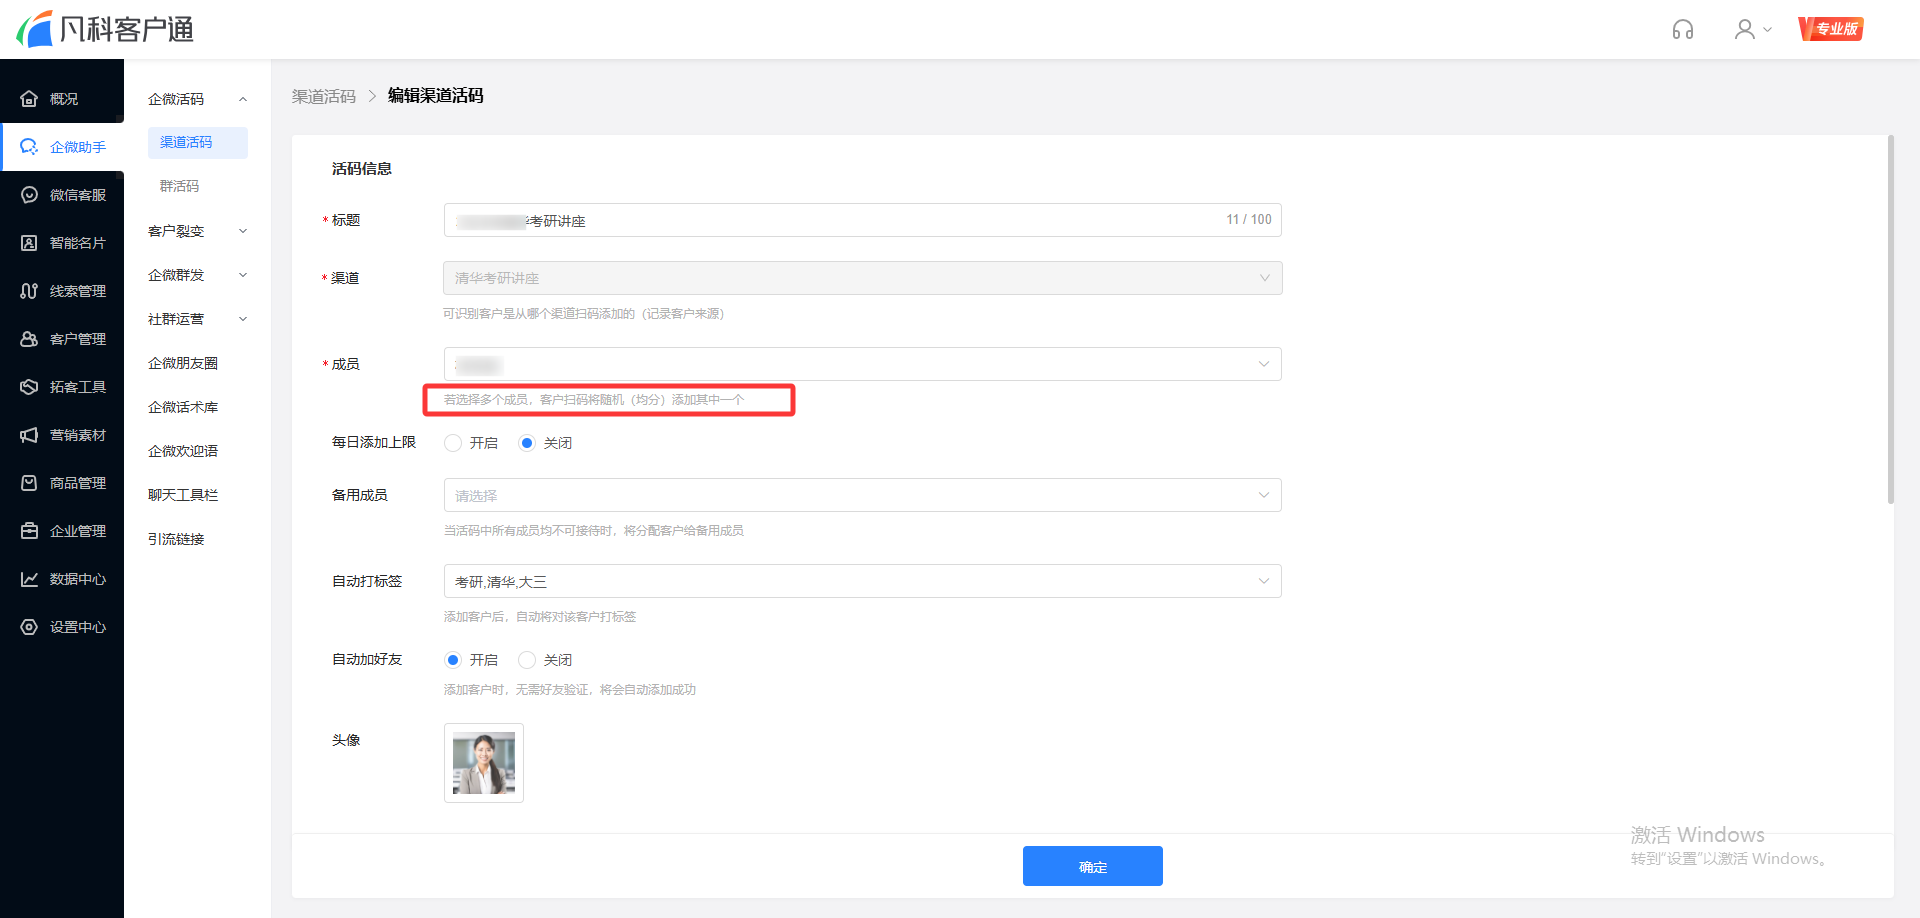
Task: Click the 确定 confirm button
Action: click(1092, 866)
